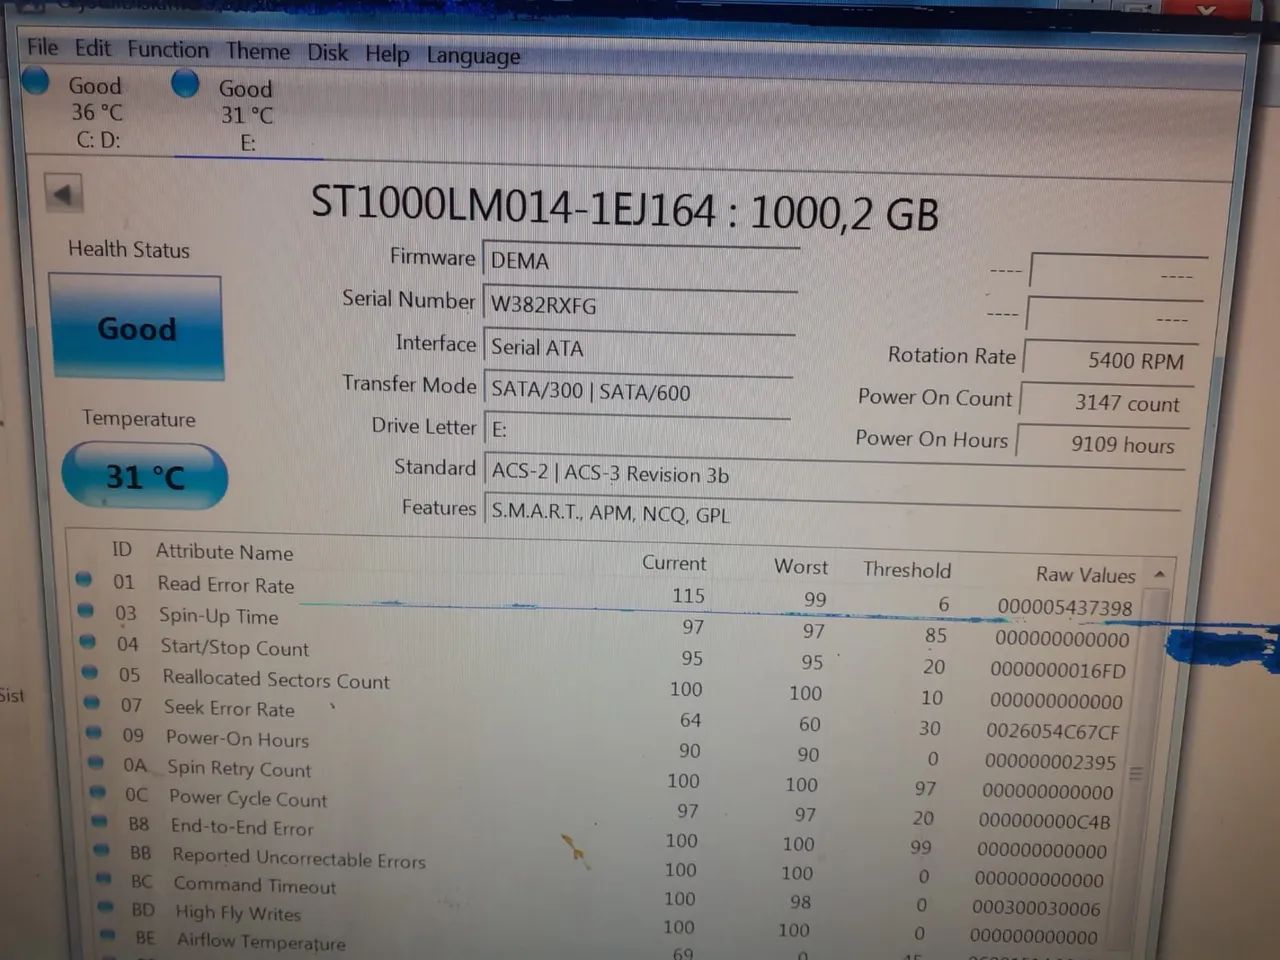Screen dimensions: 1280x960
Task: Switch to the C: D: drive tab
Action: (97, 112)
